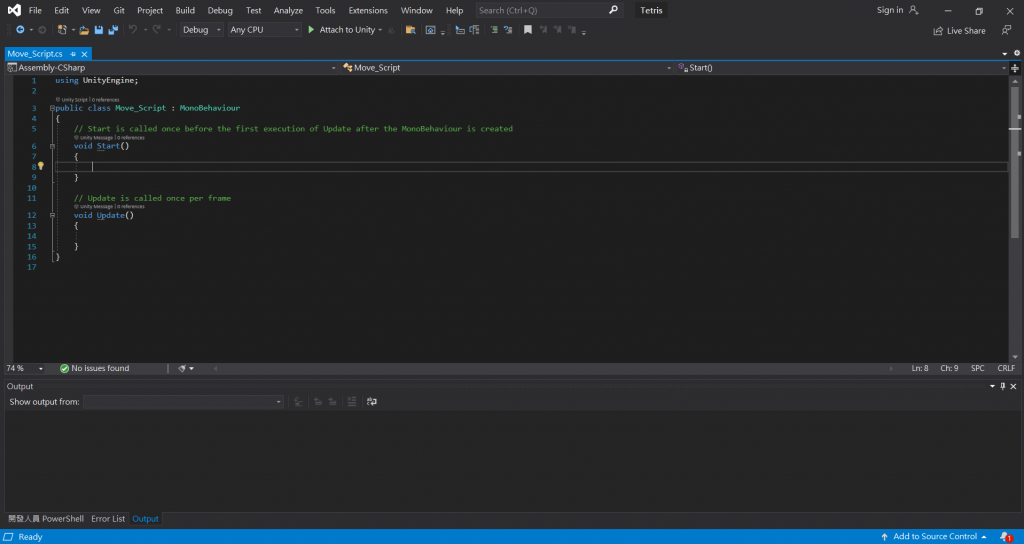Click Add to Source Control in status bar
This screenshot has width=1024, height=544.
point(935,537)
